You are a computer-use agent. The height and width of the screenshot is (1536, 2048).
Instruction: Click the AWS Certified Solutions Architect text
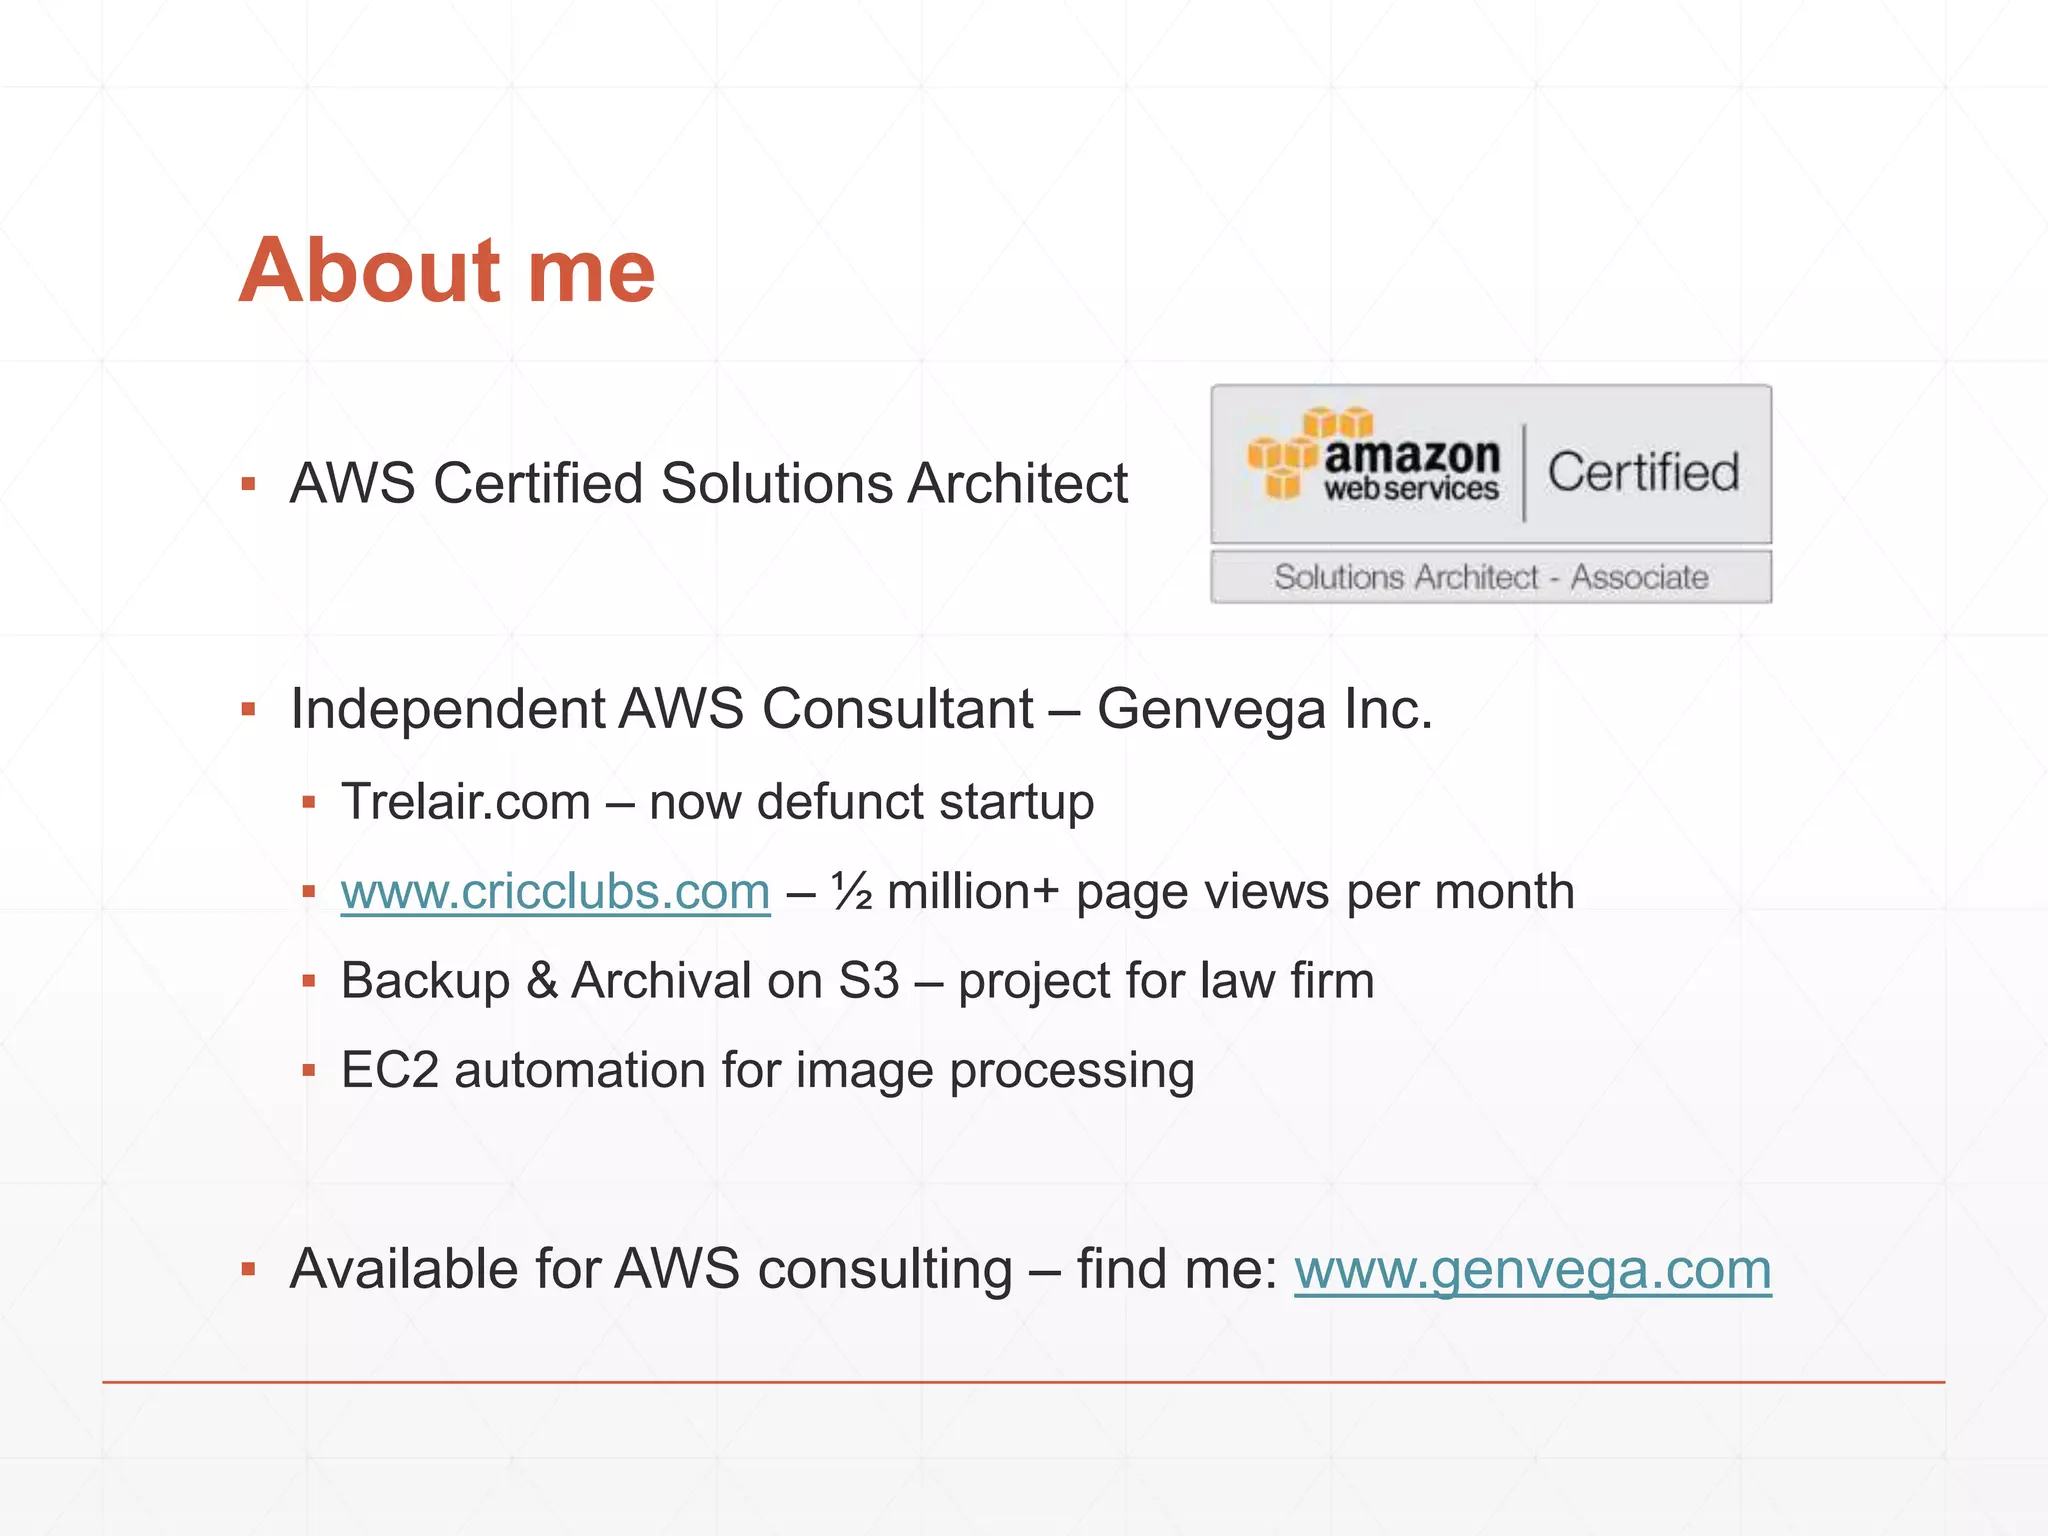[x=708, y=484]
